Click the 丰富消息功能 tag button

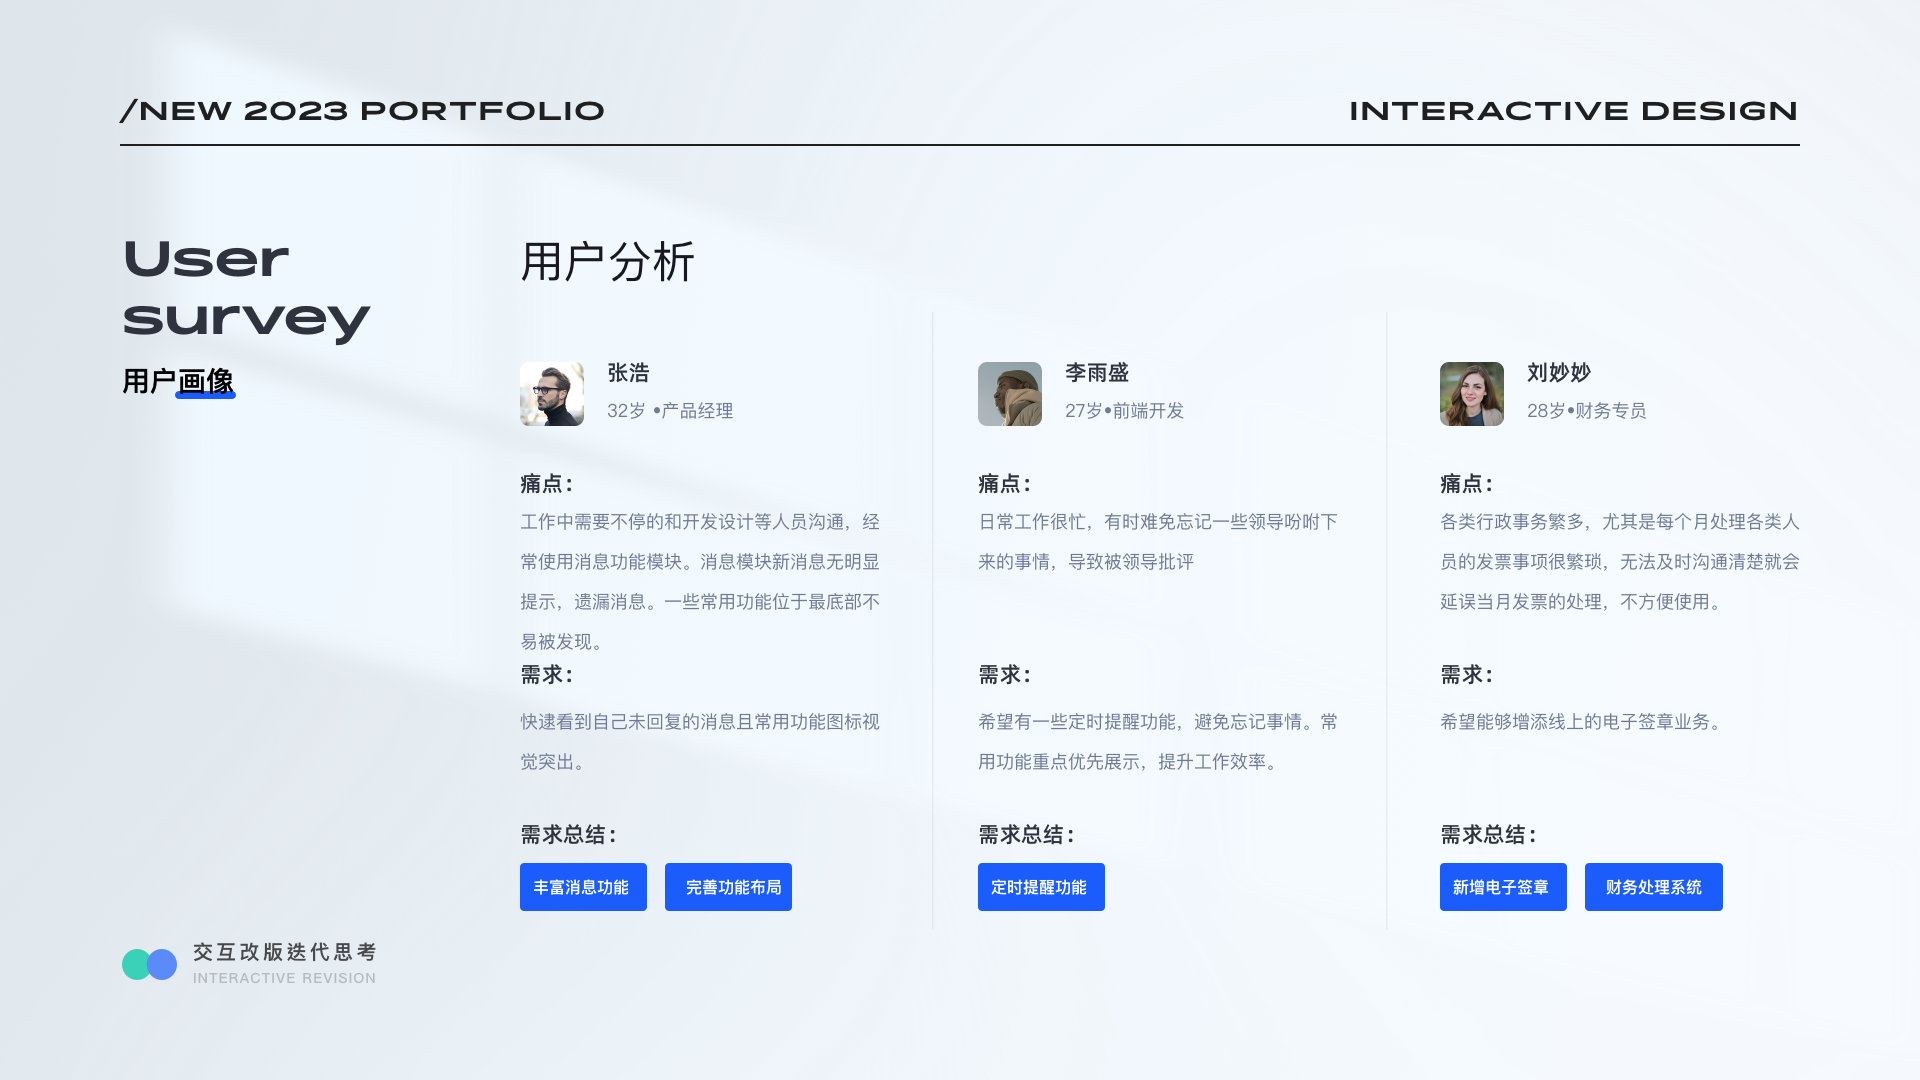tap(583, 887)
